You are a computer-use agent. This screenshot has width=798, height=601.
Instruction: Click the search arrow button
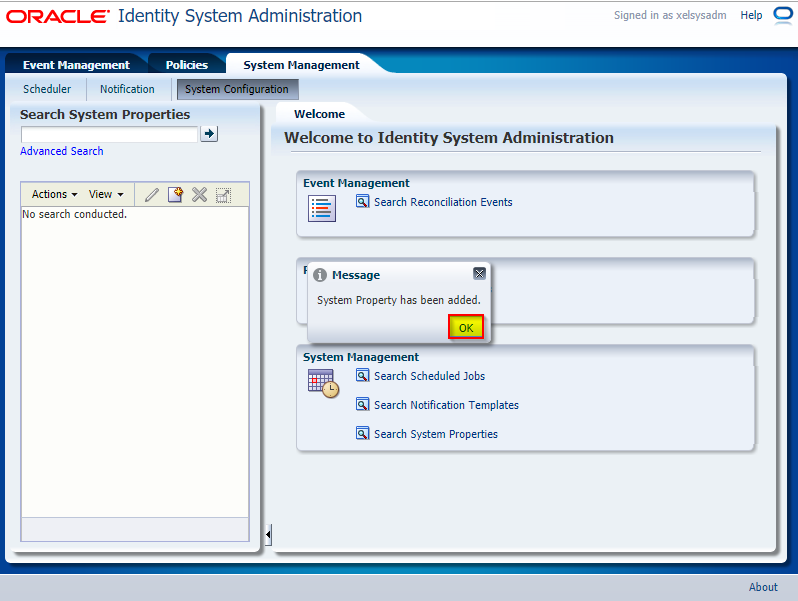click(x=209, y=134)
